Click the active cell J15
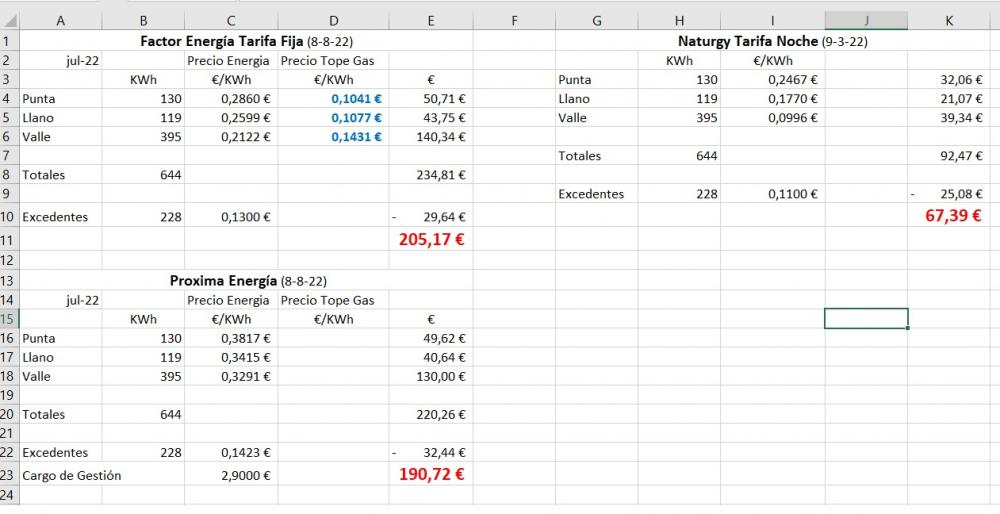 pyautogui.click(x=866, y=319)
